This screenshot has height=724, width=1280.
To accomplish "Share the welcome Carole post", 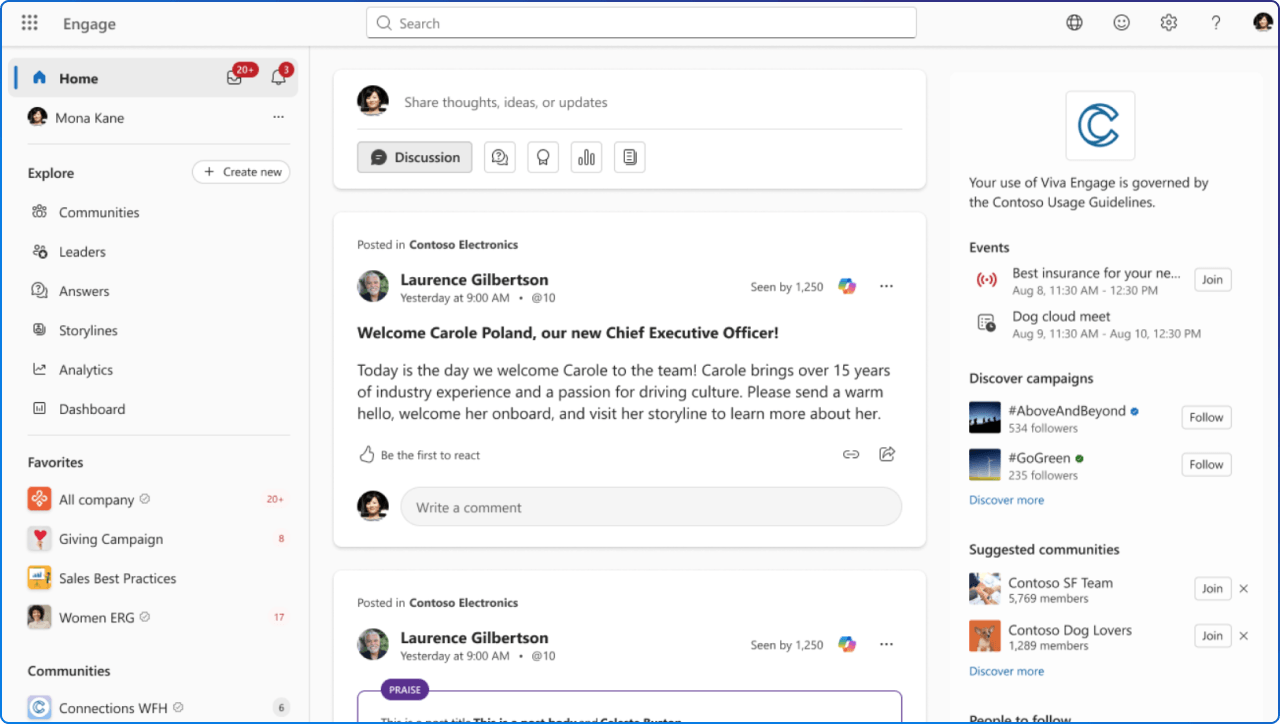I will (x=887, y=455).
